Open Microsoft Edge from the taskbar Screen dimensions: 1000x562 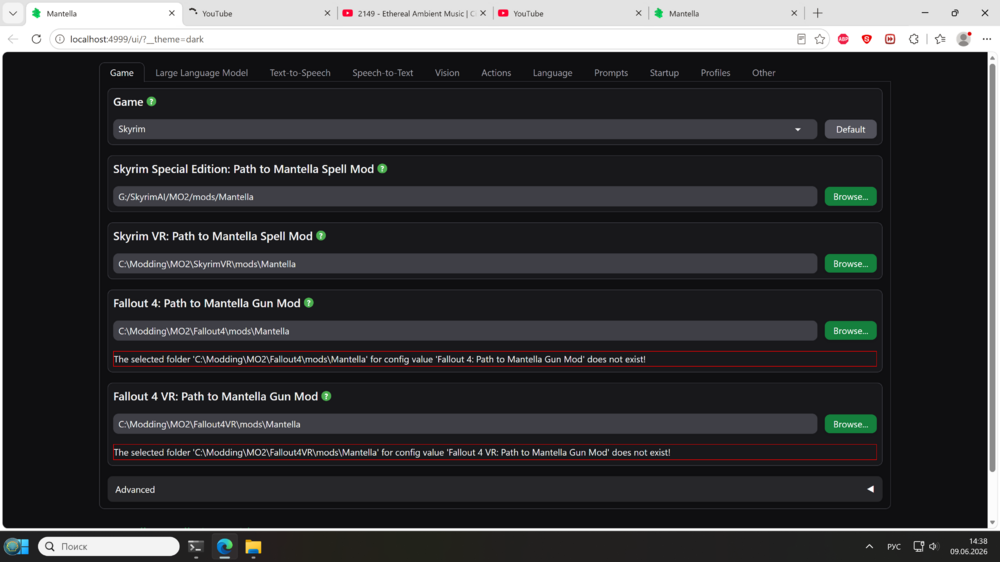pyautogui.click(x=224, y=547)
